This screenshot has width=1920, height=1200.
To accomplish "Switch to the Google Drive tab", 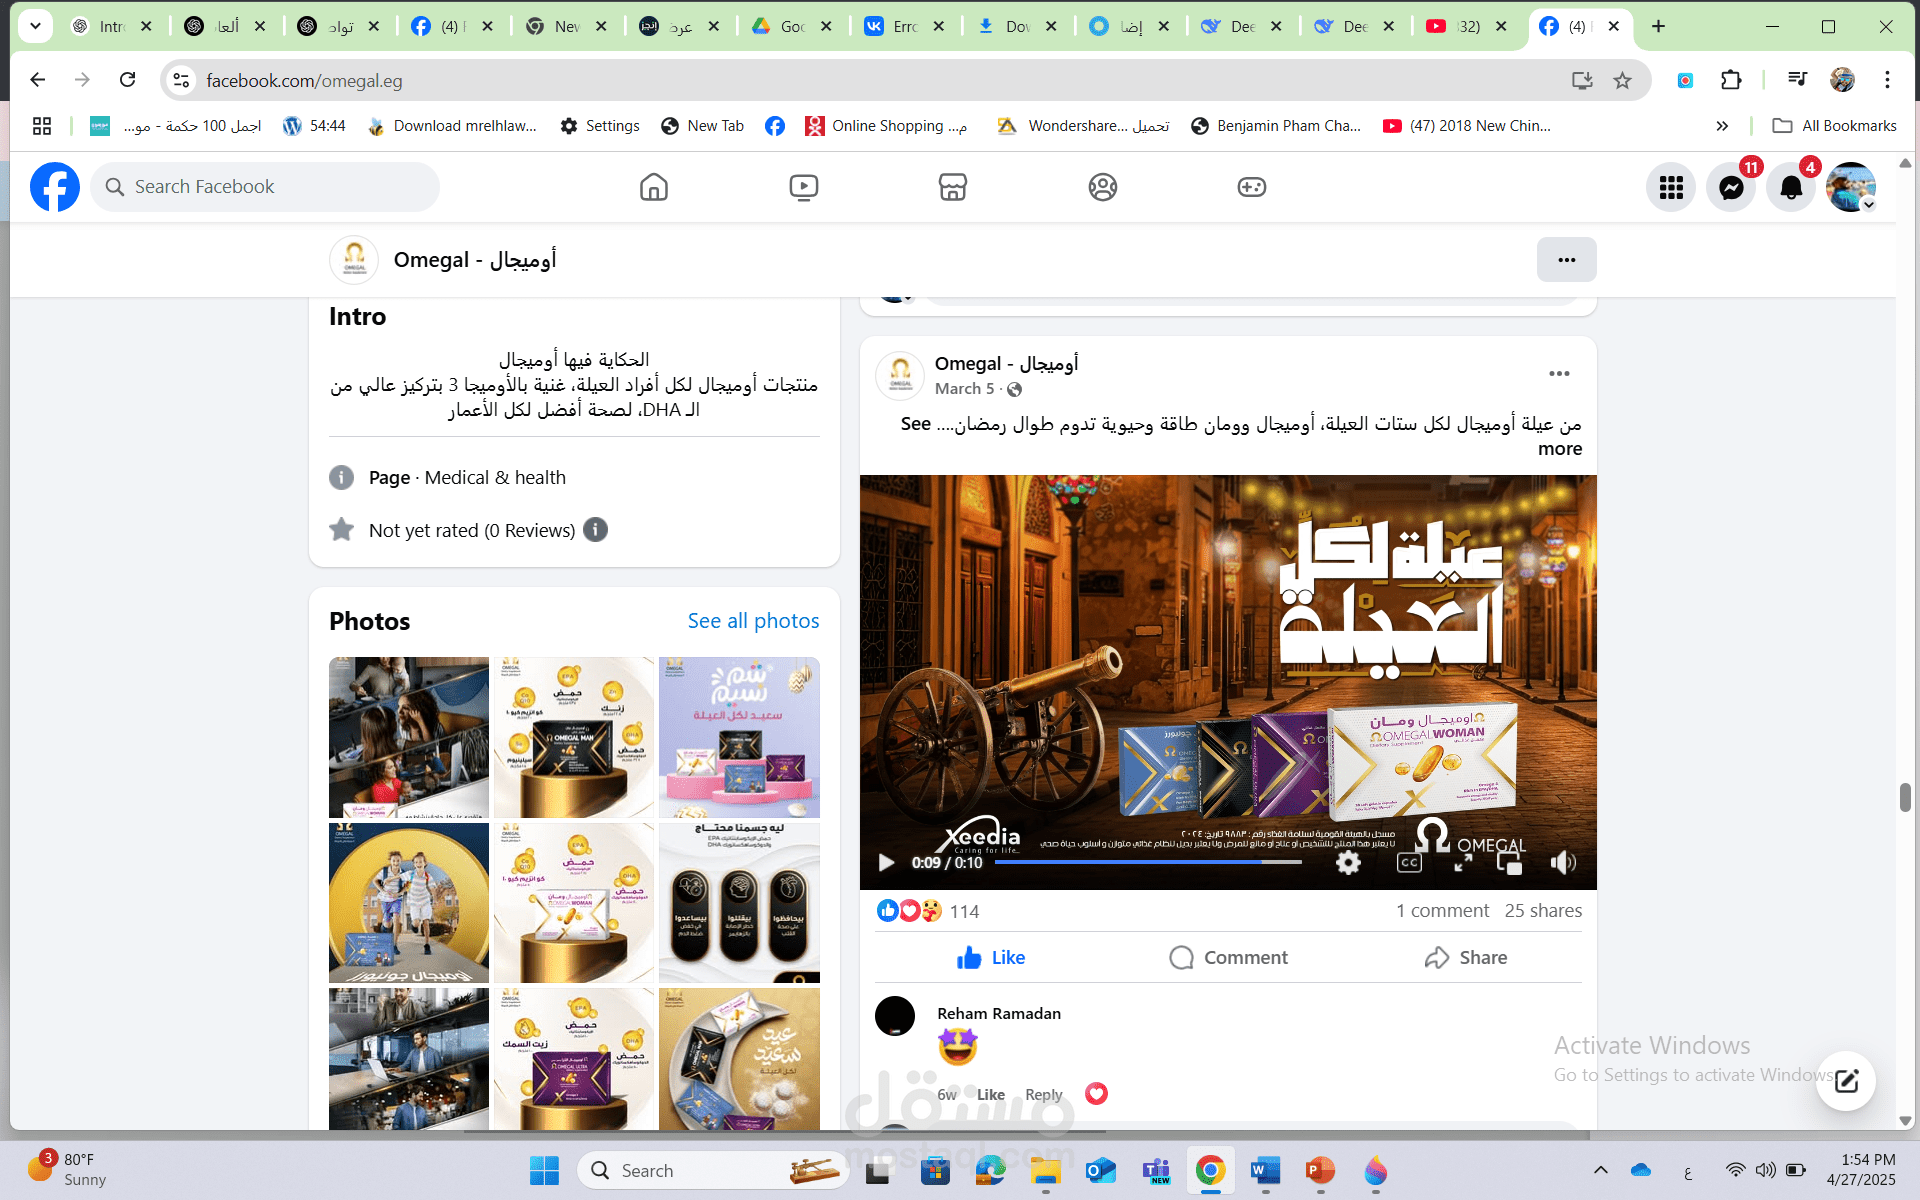I will (792, 26).
